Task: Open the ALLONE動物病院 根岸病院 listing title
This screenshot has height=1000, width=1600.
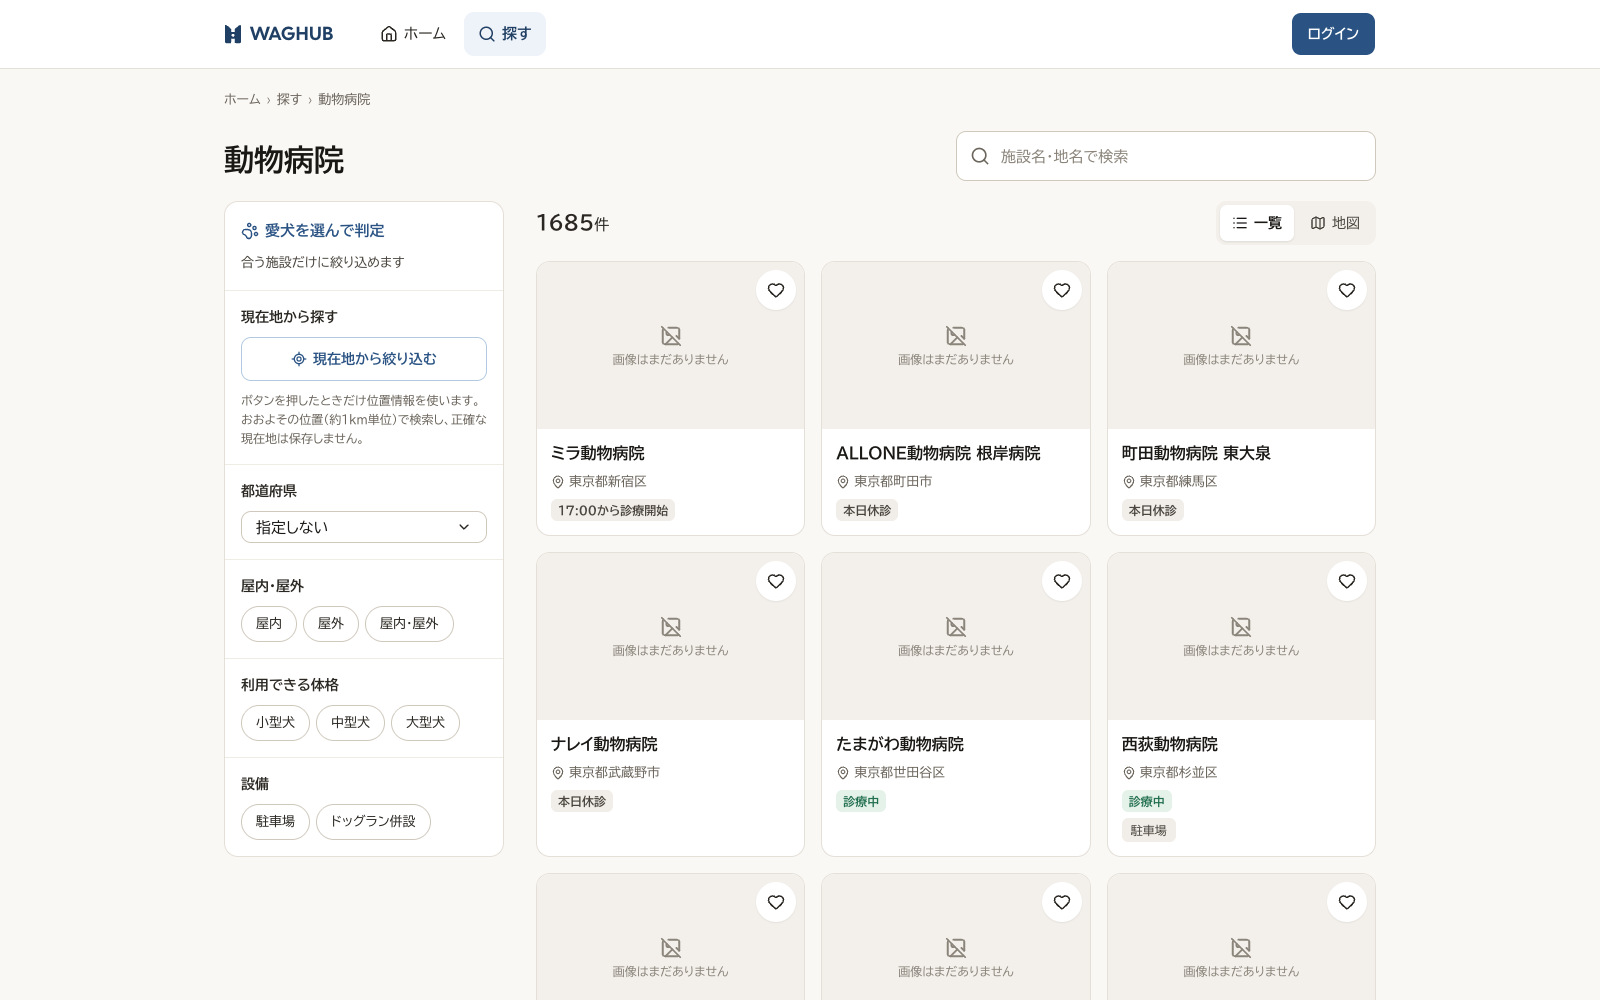Action: (x=938, y=453)
